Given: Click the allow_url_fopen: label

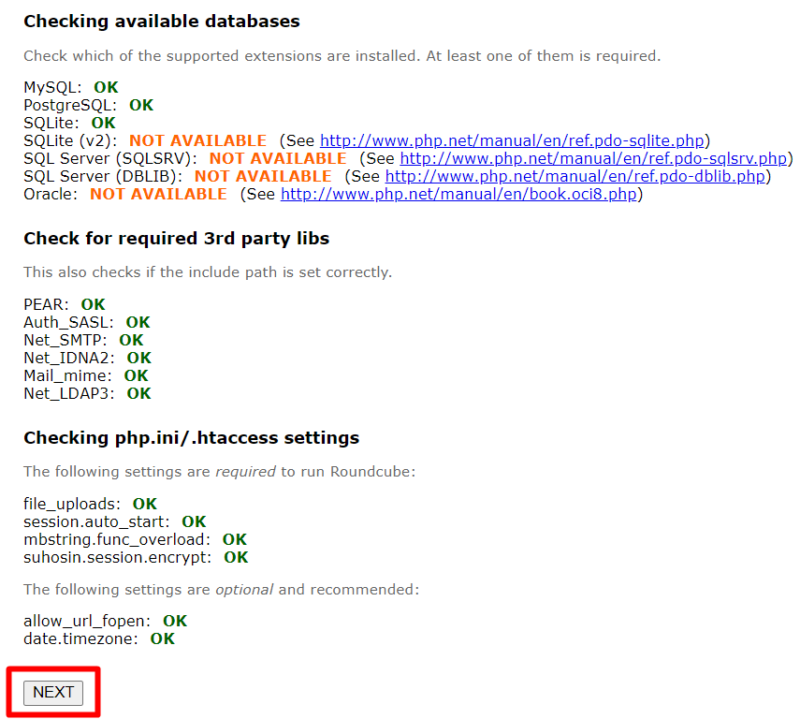Looking at the screenshot, I should pyautogui.click(x=87, y=621).
